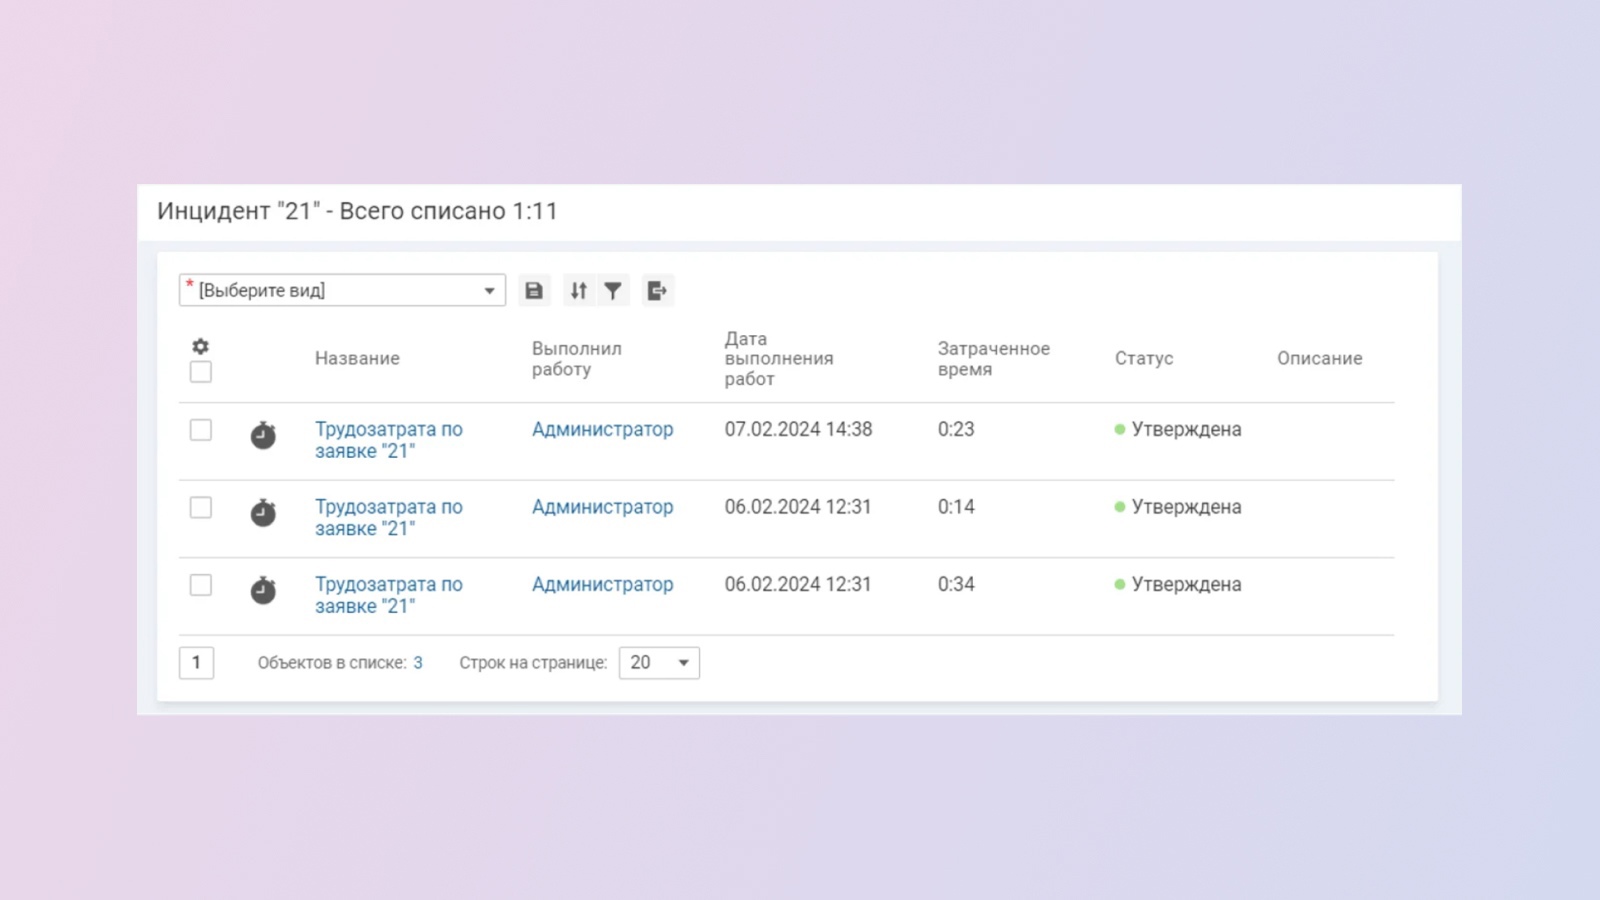Sort by the "Статус" column header
The image size is (1600, 900).
pyautogui.click(x=1144, y=358)
